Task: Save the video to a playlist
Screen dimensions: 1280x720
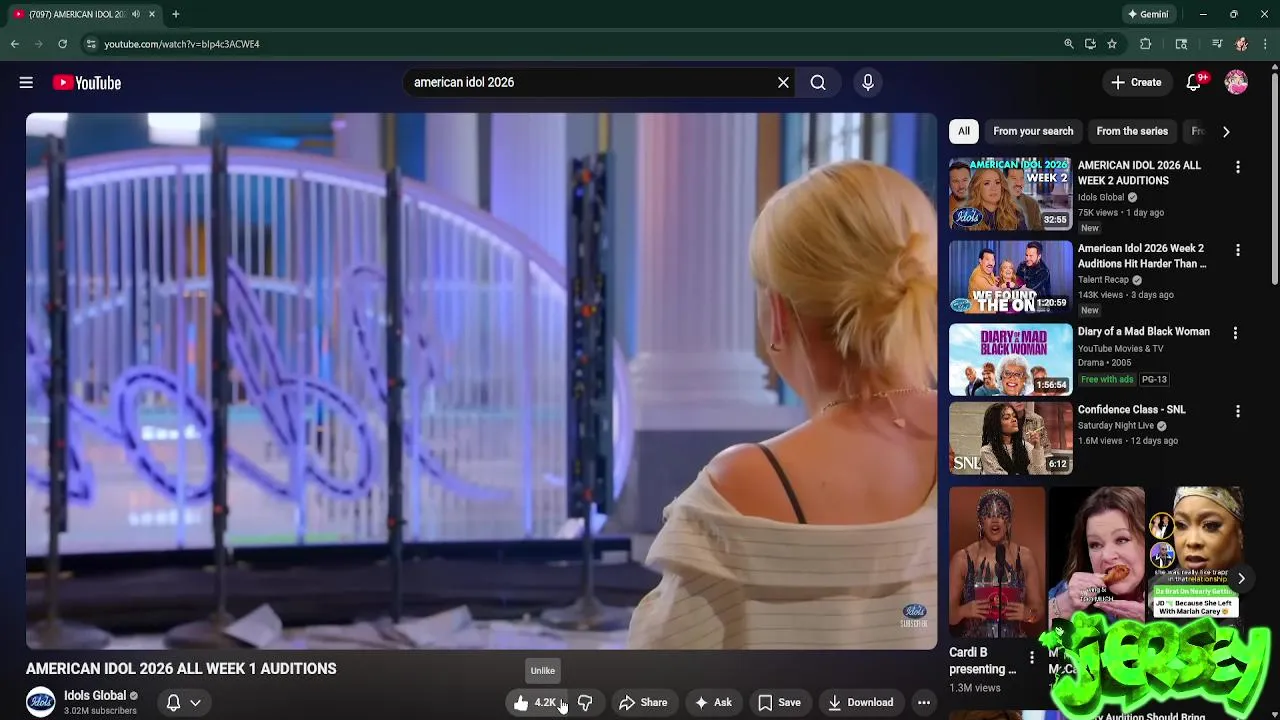Action: pos(779,703)
